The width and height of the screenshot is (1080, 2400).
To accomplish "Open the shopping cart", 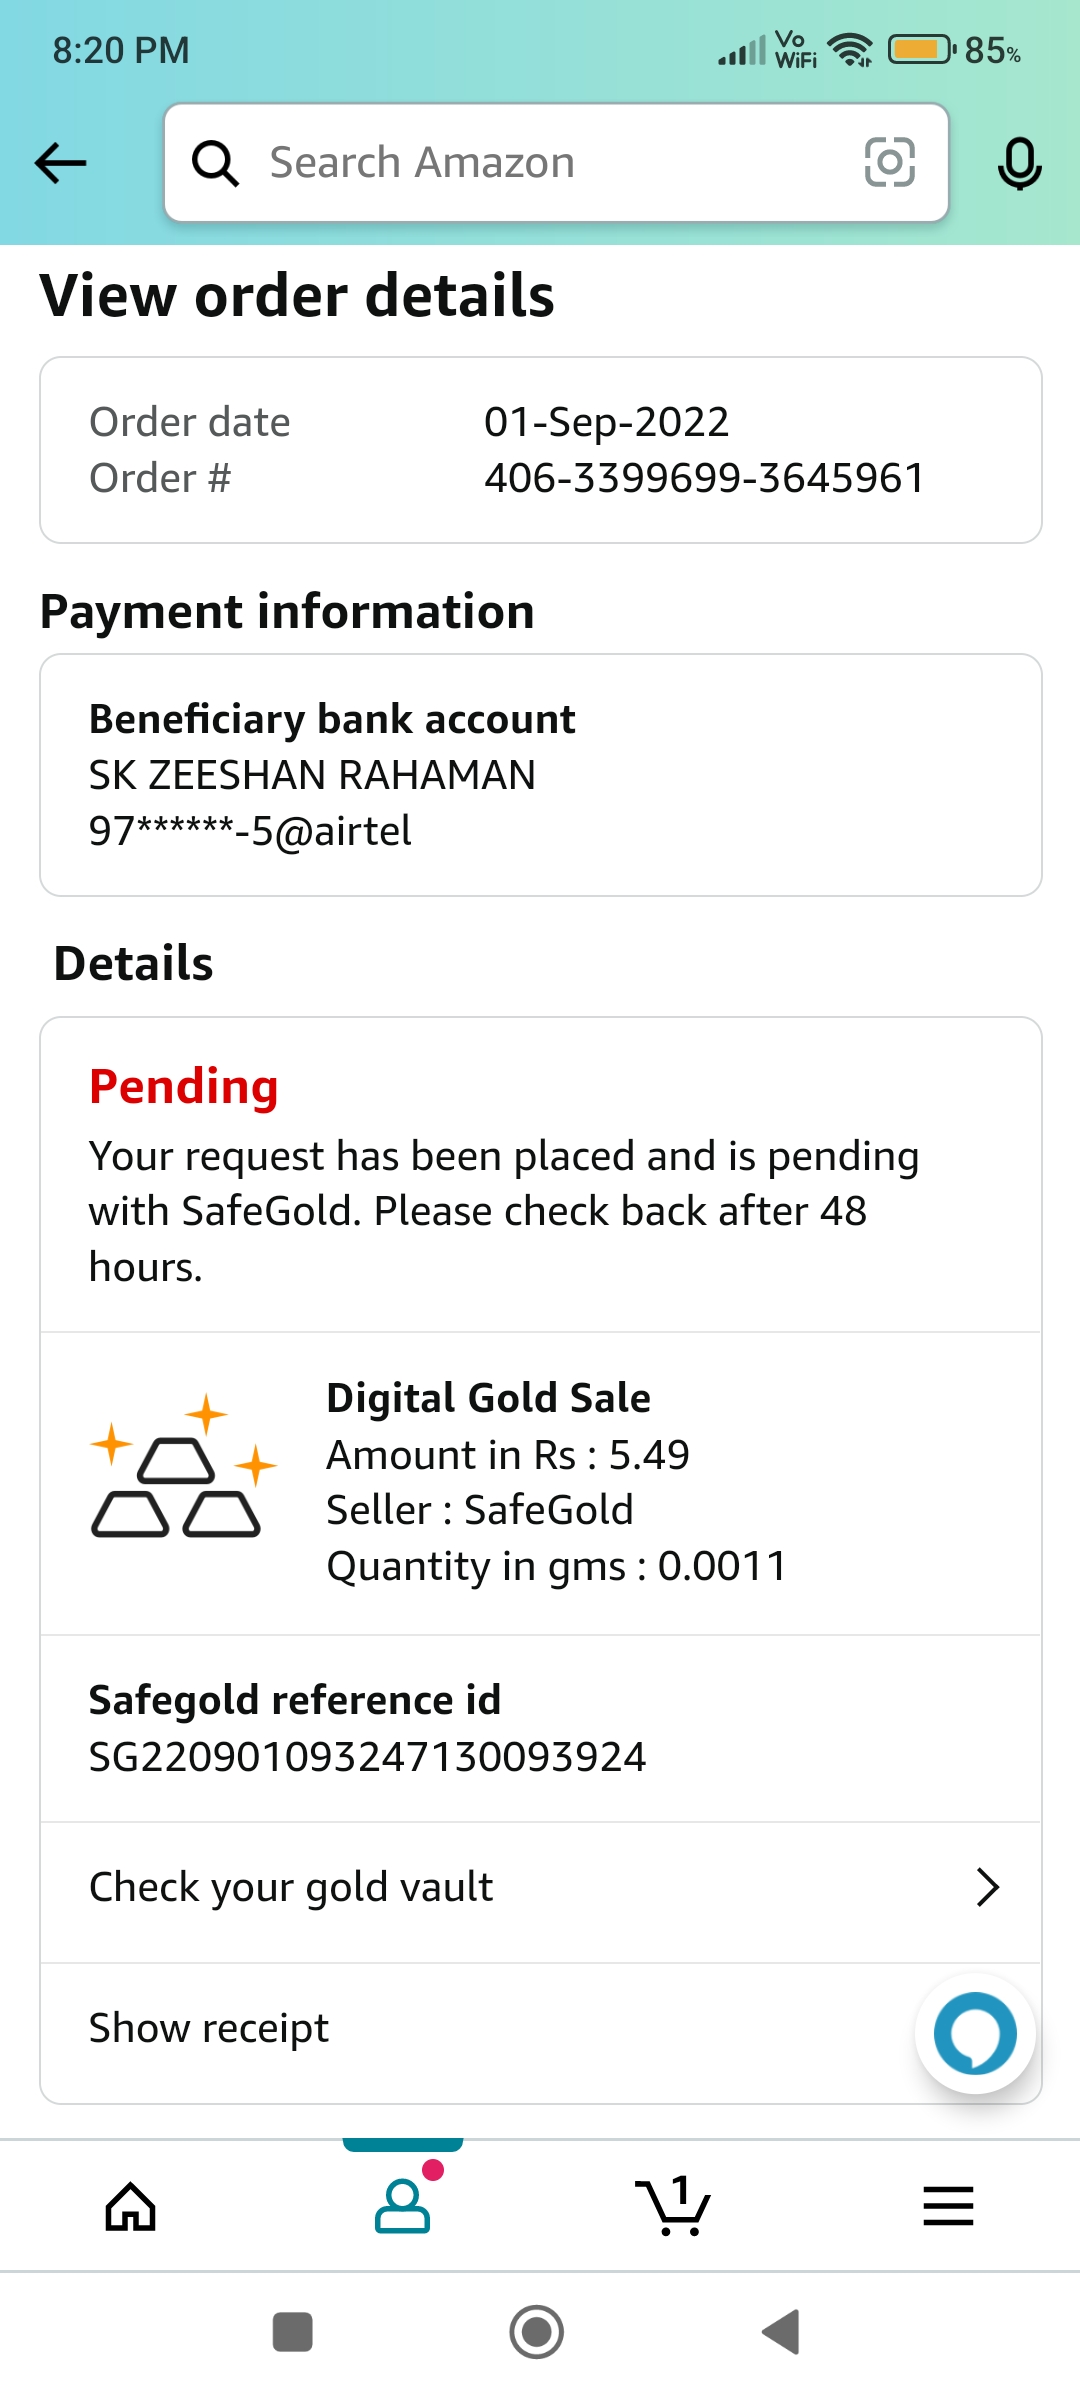I will [673, 2206].
